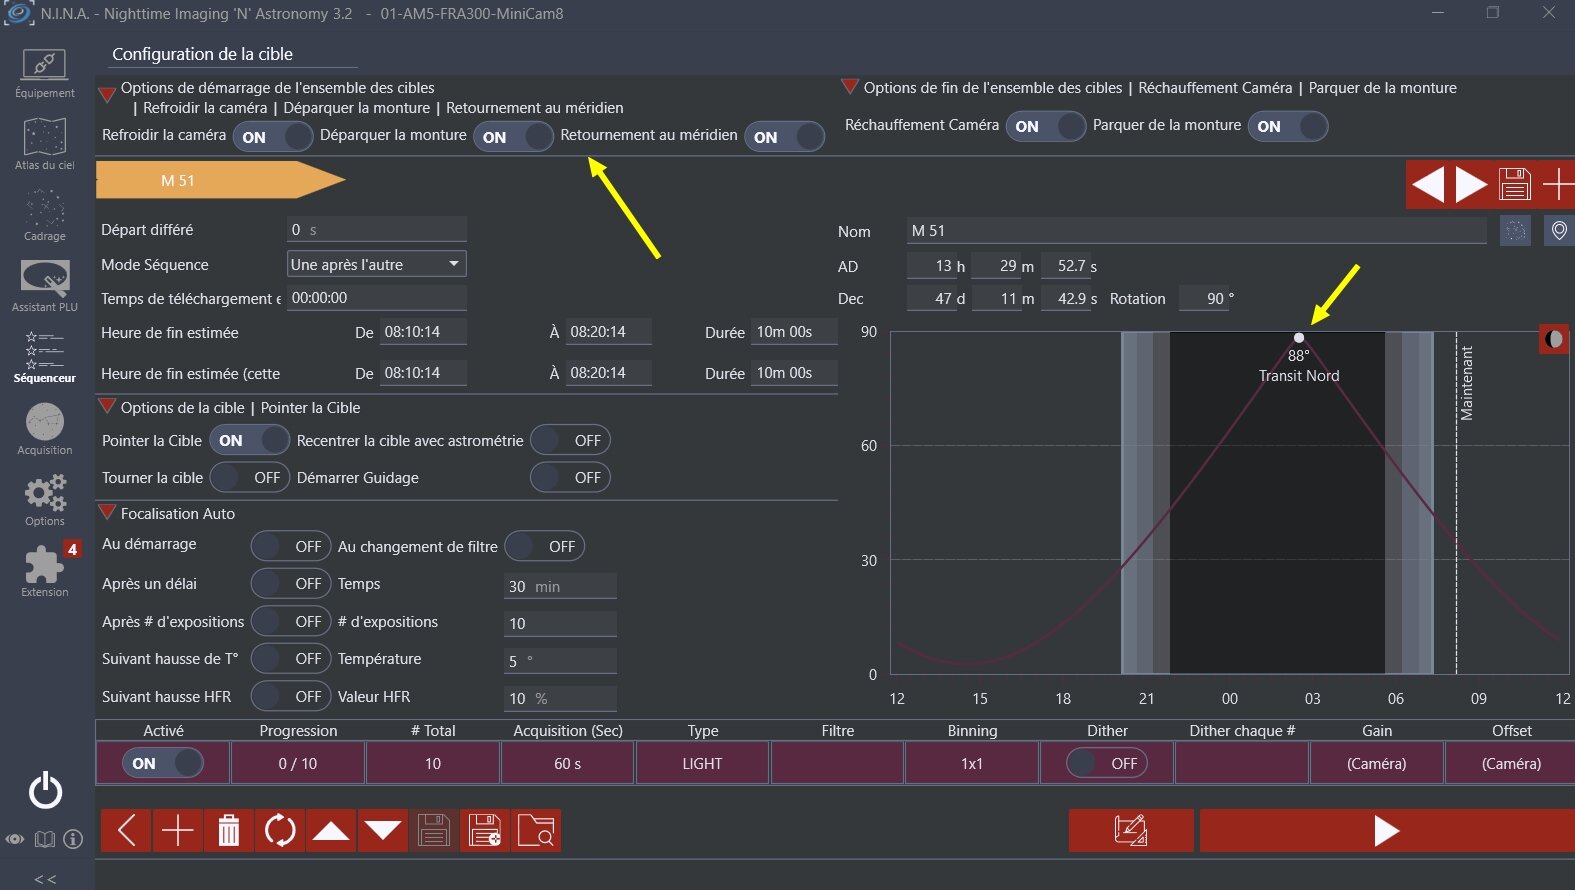The height and width of the screenshot is (890, 1575).
Task: Move the sequence row up
Action: tap(331, 831)
